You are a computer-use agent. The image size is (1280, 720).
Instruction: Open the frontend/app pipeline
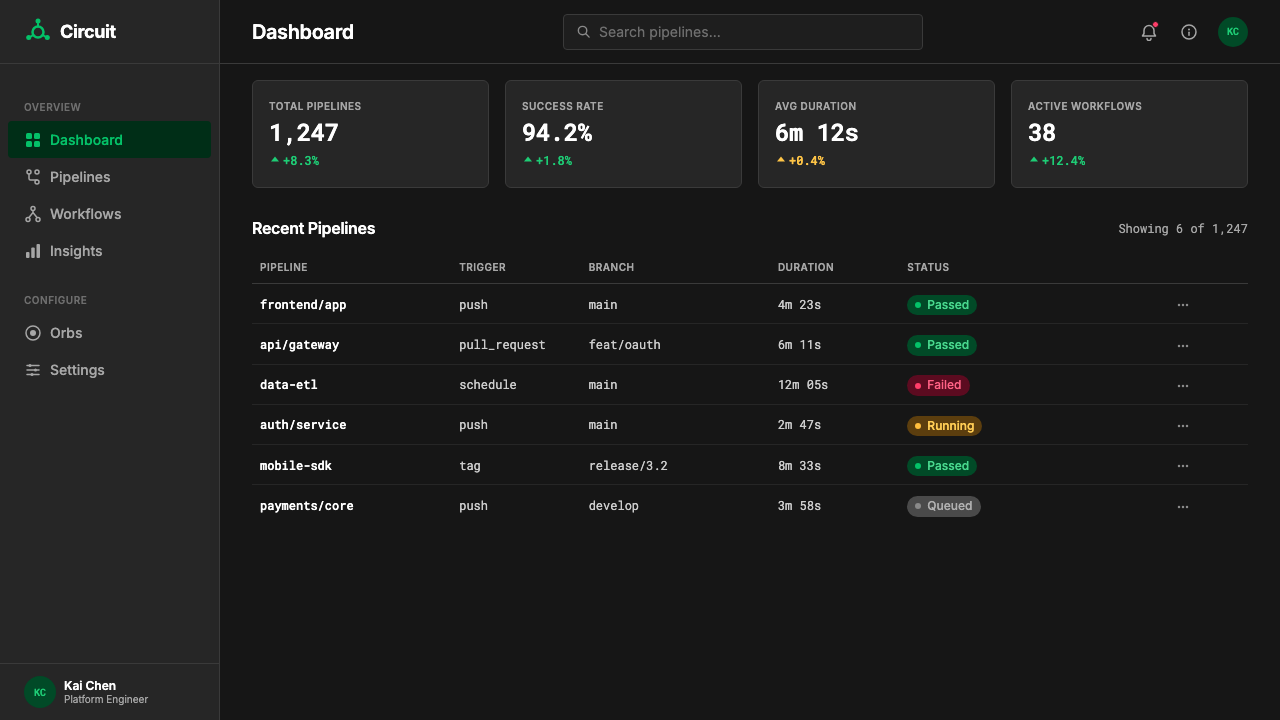(303, 304)
